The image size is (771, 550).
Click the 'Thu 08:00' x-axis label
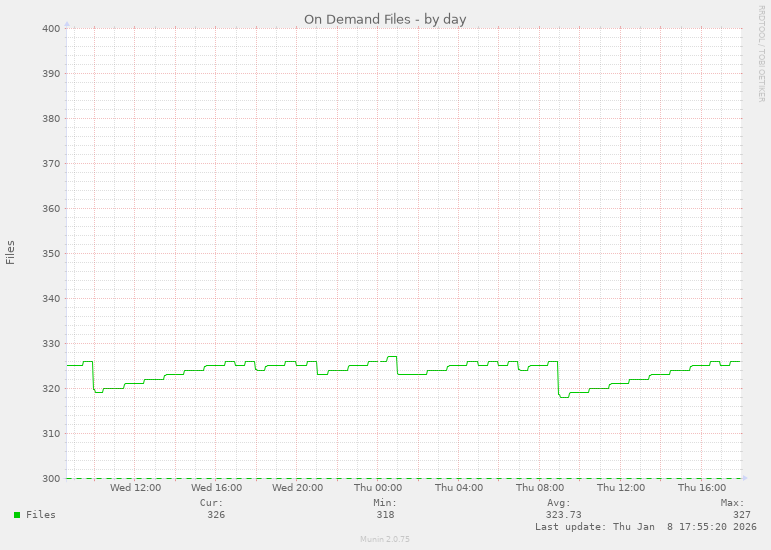[540, 488]
